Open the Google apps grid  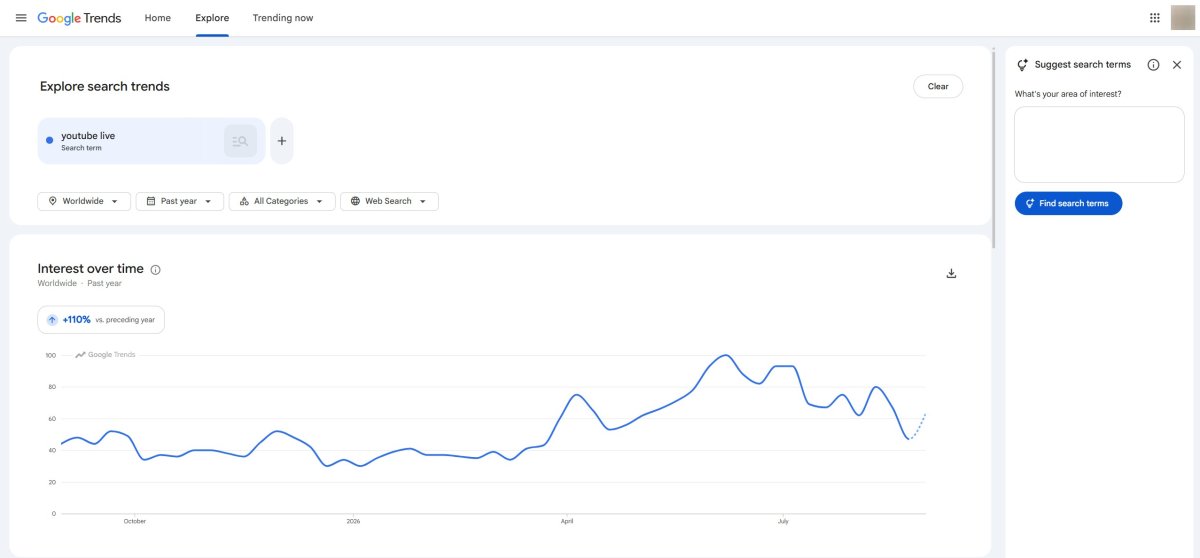tap(1155, 18)
